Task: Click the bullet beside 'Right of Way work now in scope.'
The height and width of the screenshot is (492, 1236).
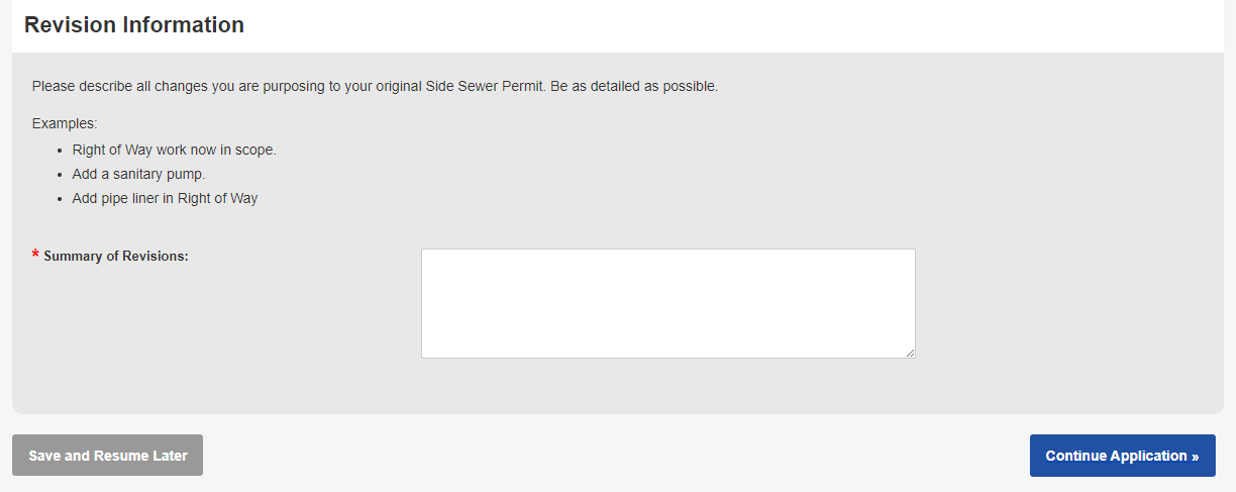Action: tap(61, 151)
